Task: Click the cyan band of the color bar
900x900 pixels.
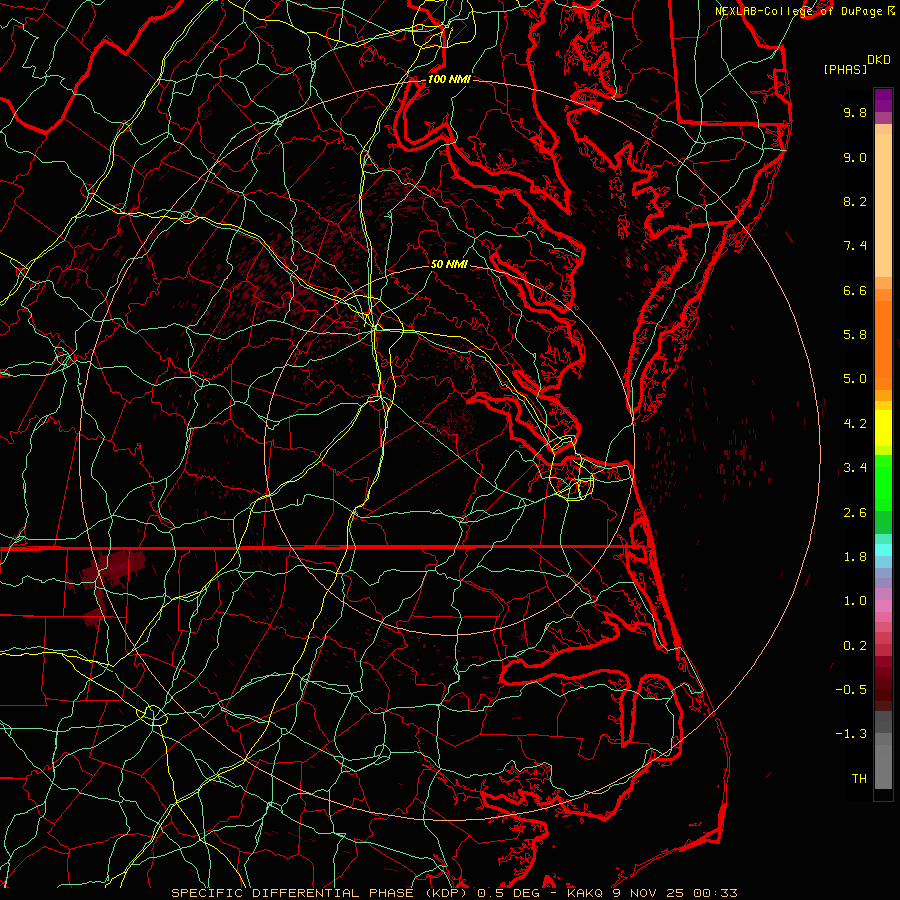Action: tap(883, 550)
